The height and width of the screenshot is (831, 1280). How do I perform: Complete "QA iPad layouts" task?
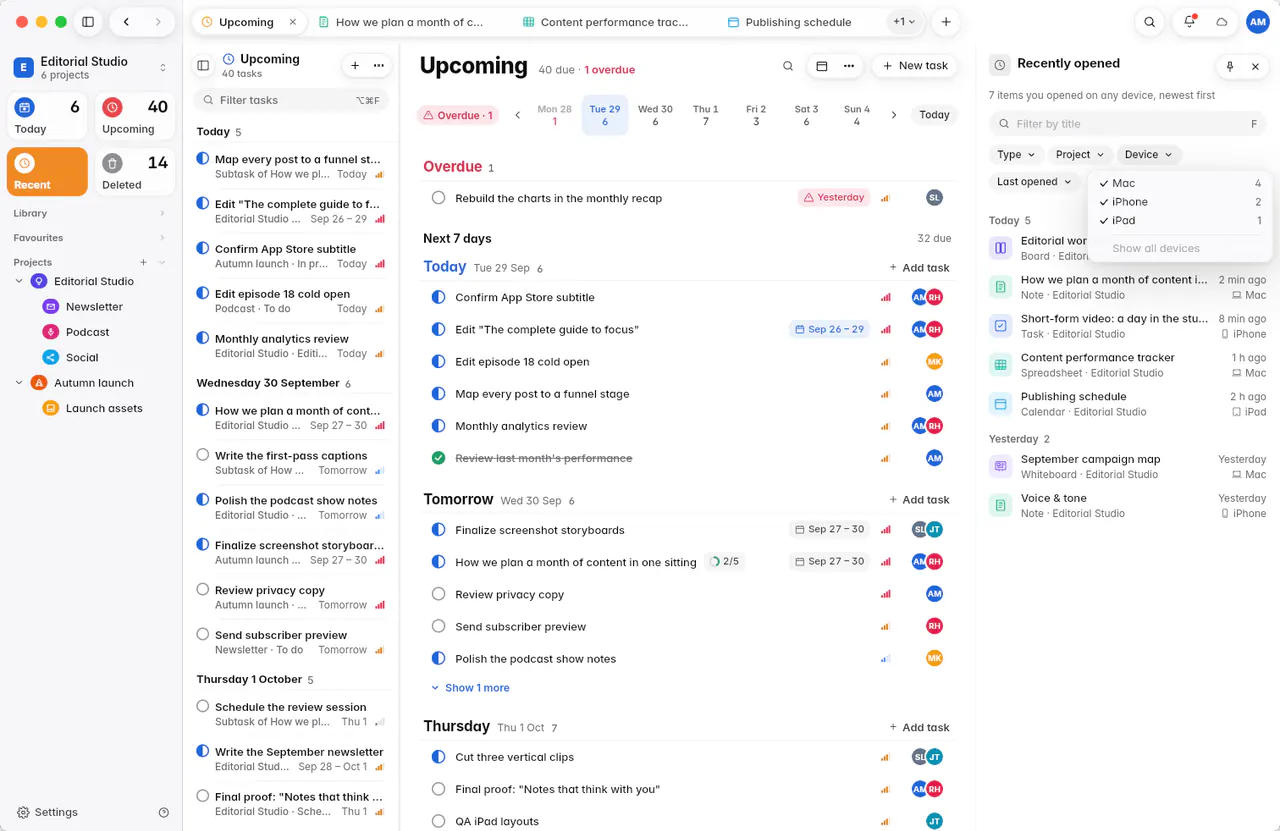[438, 821]
